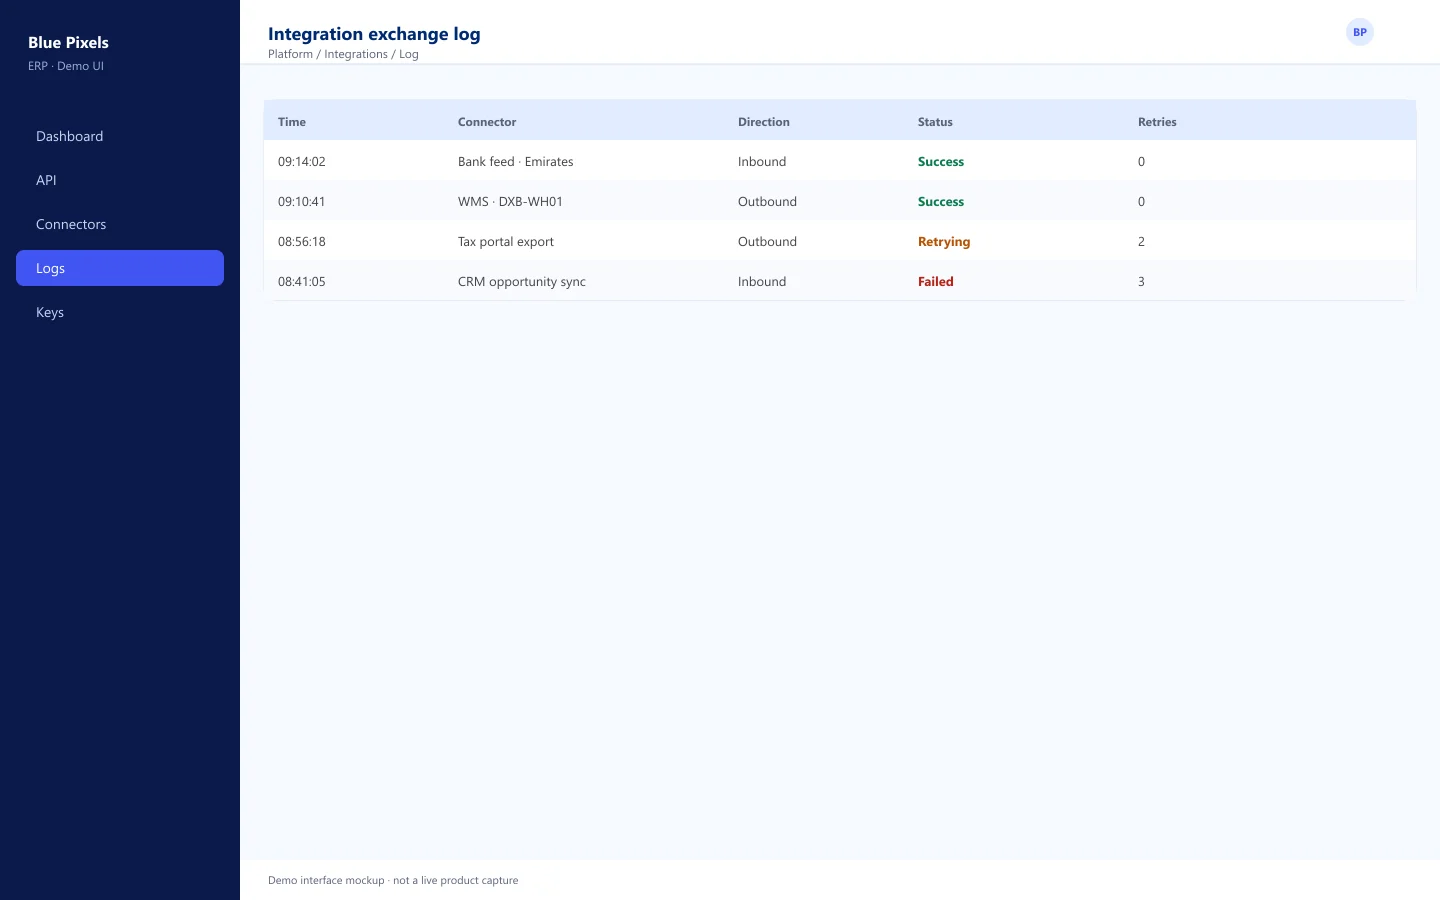Select the 08:56:18 time cell
Screen dimensions: 1440x900
point(302,241)
